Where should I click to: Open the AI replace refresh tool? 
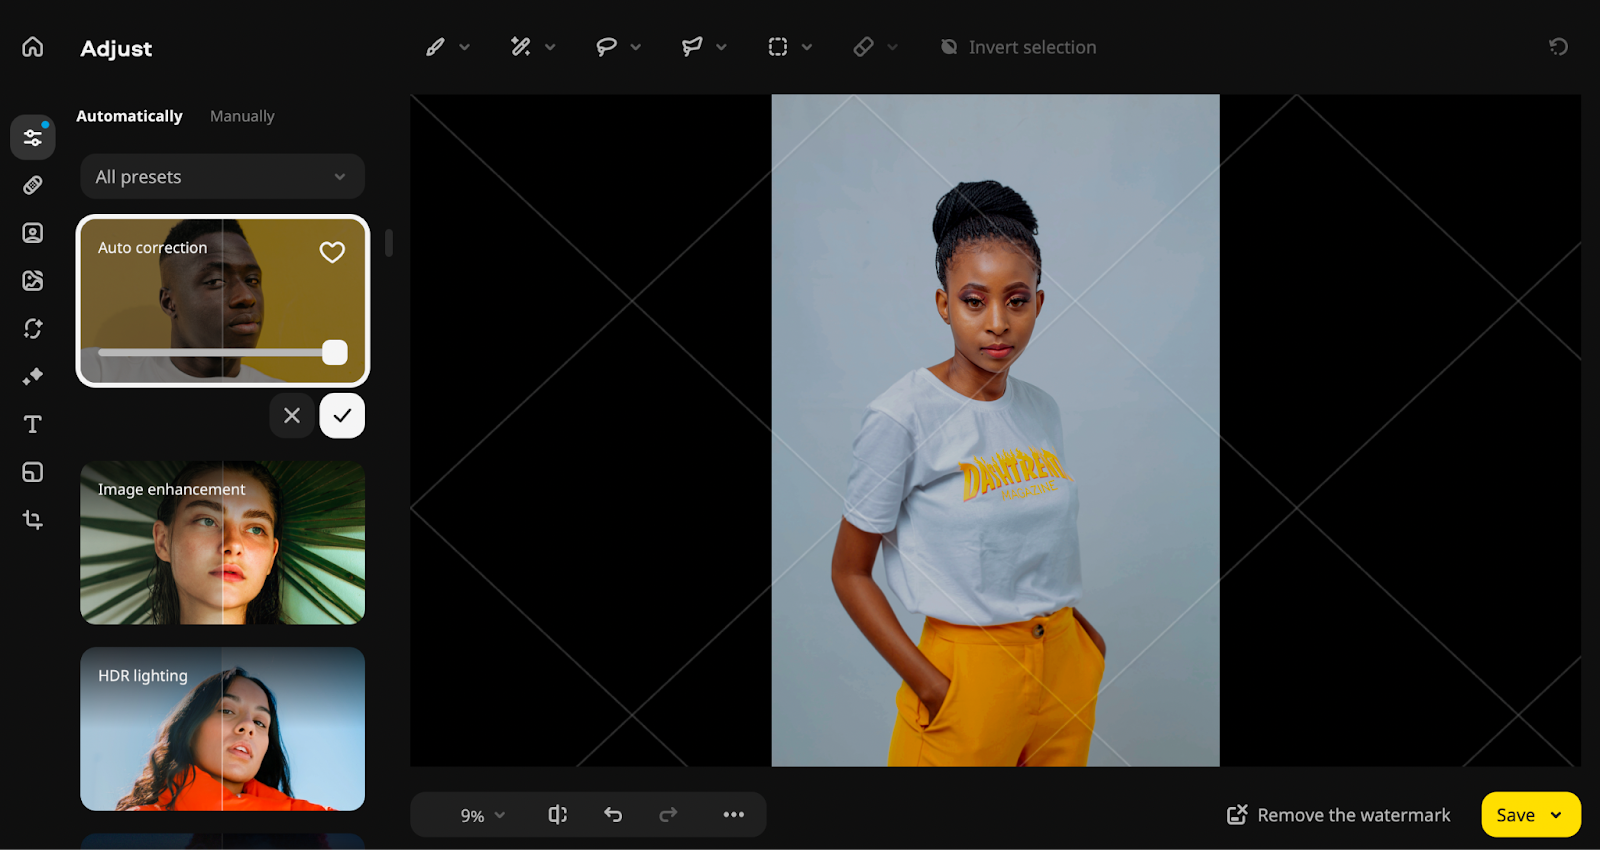(x=33, y=328)
